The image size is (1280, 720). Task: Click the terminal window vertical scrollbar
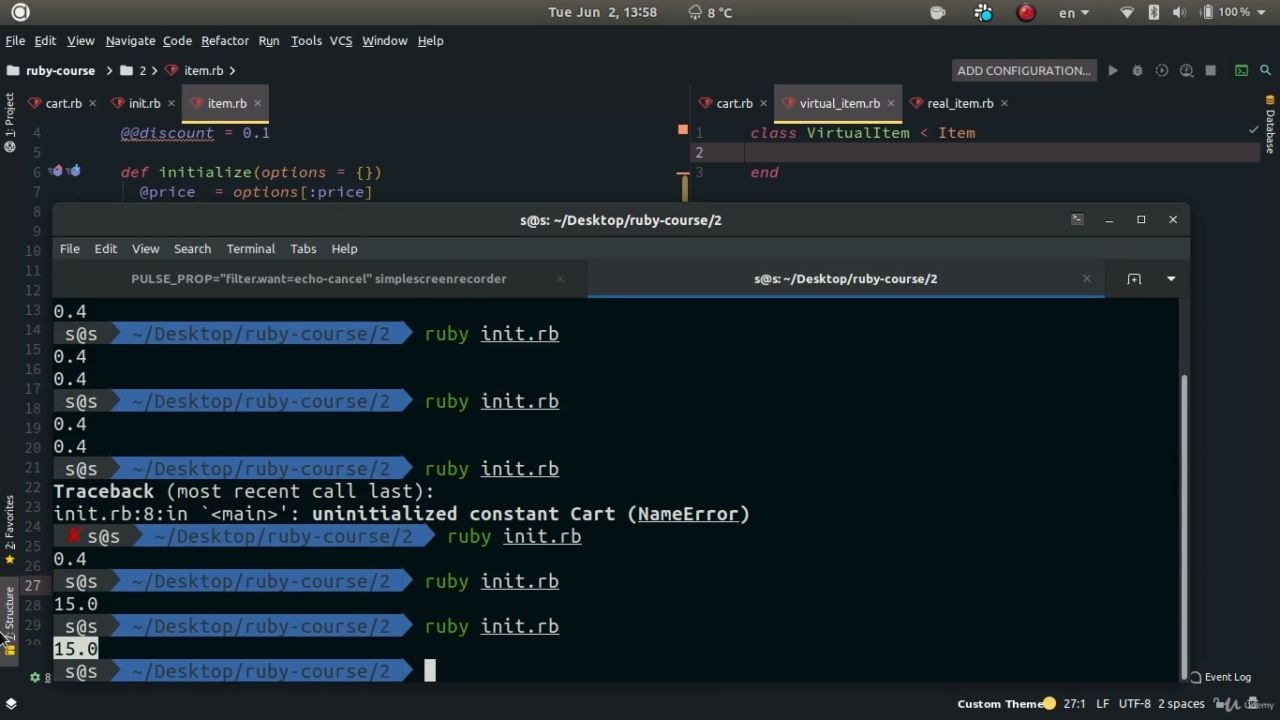coord(1184,526)
